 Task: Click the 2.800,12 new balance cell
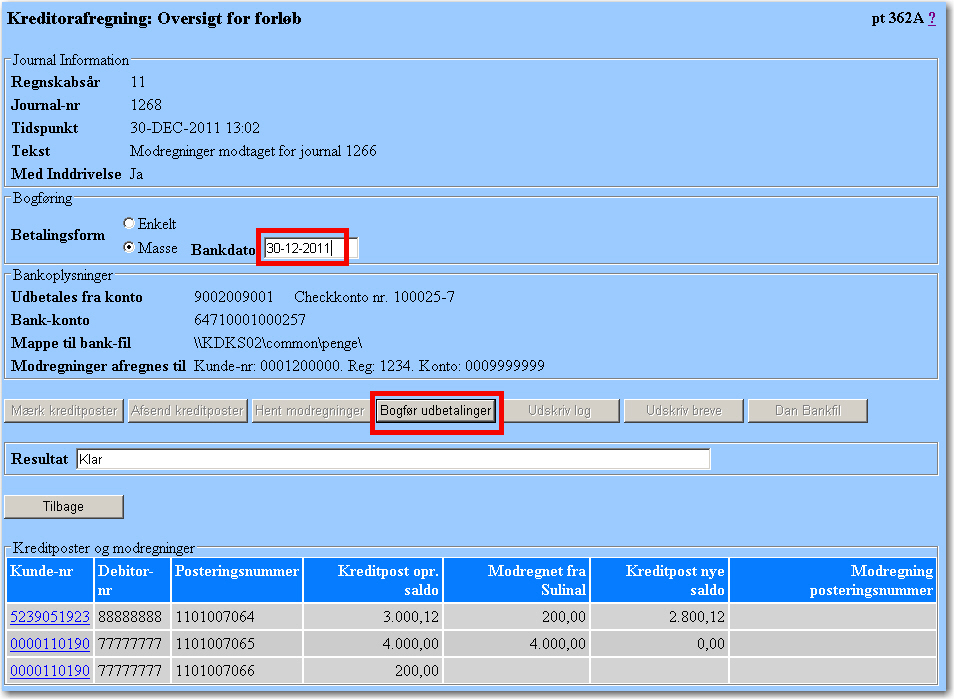click(x=660, y=617)
